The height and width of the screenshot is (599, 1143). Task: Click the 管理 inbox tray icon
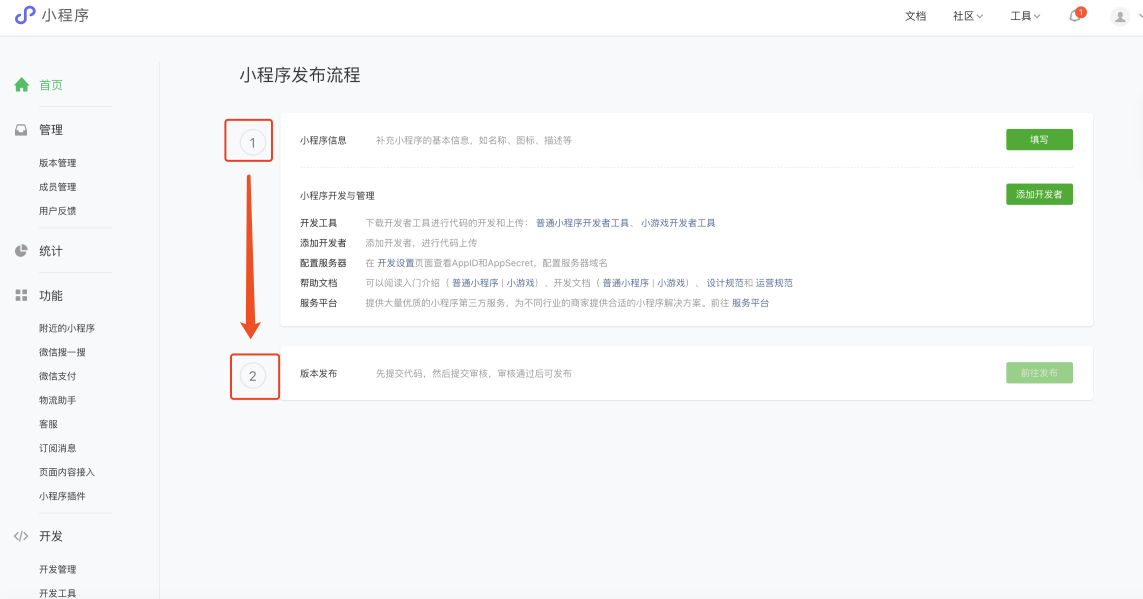[21, 130]
